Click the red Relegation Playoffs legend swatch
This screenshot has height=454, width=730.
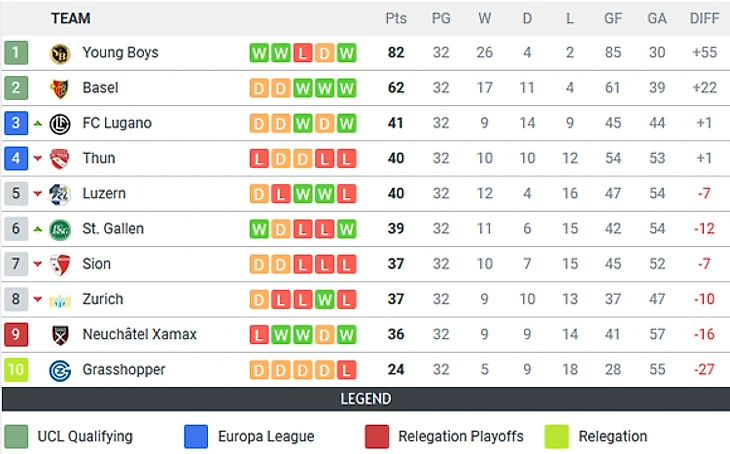coord(377,436)
